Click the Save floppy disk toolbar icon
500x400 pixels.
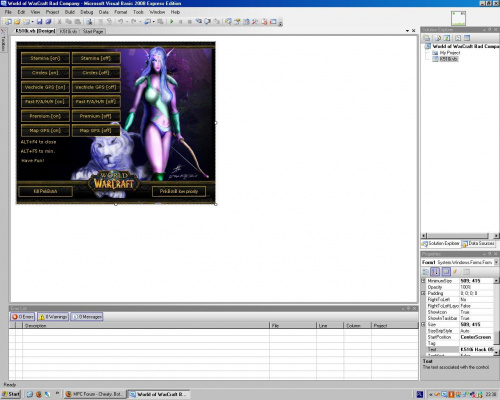coord(39,22)
